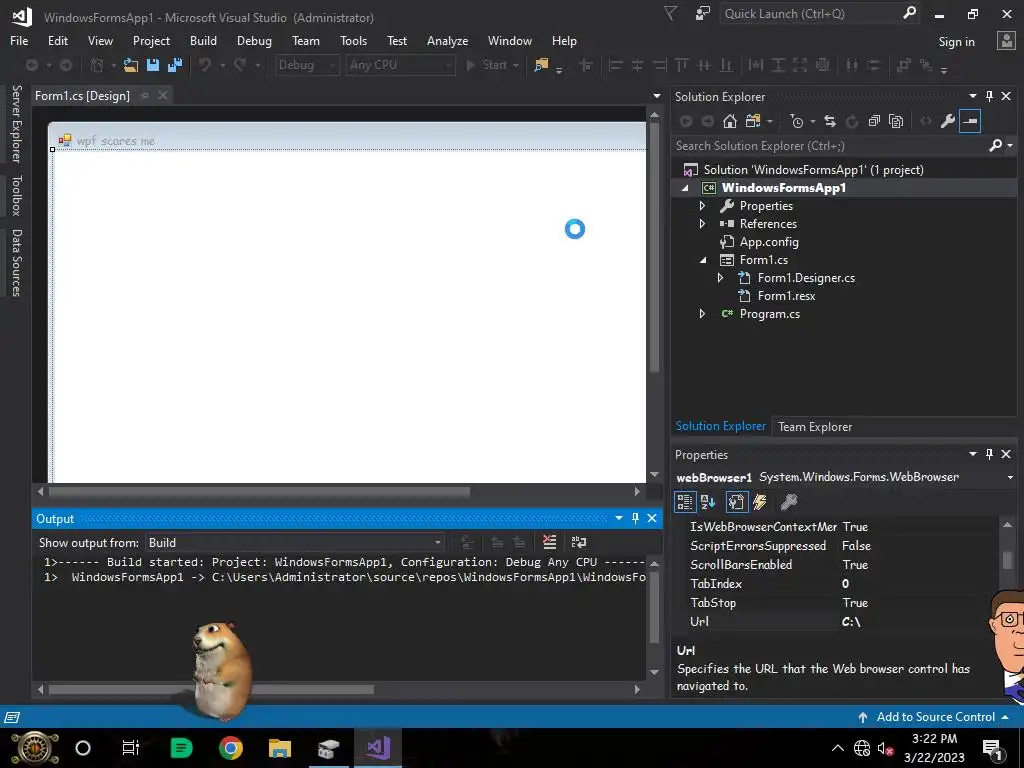Screen dimensions: 1024x768
Task: Collapse All nodes in Solution Explorer
Action: click(x=874, y=121)
